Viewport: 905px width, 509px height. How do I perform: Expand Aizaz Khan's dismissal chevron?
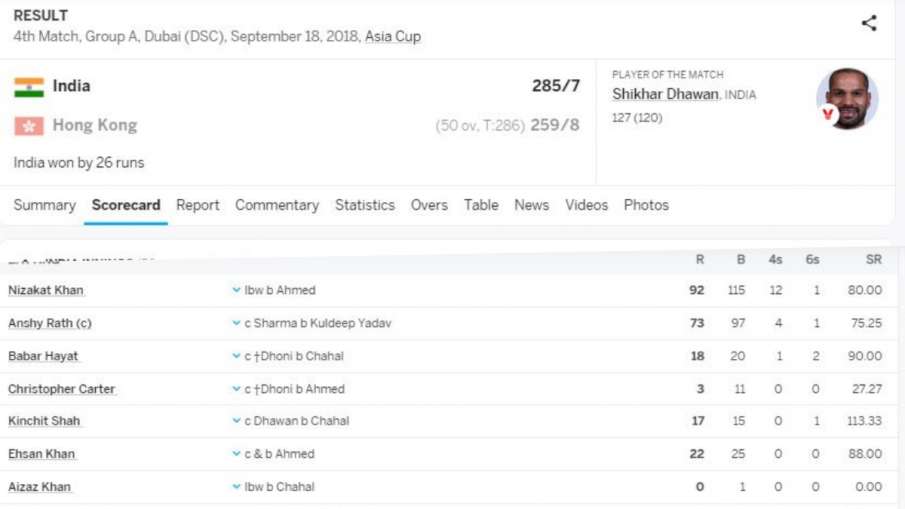coord(237,487)
